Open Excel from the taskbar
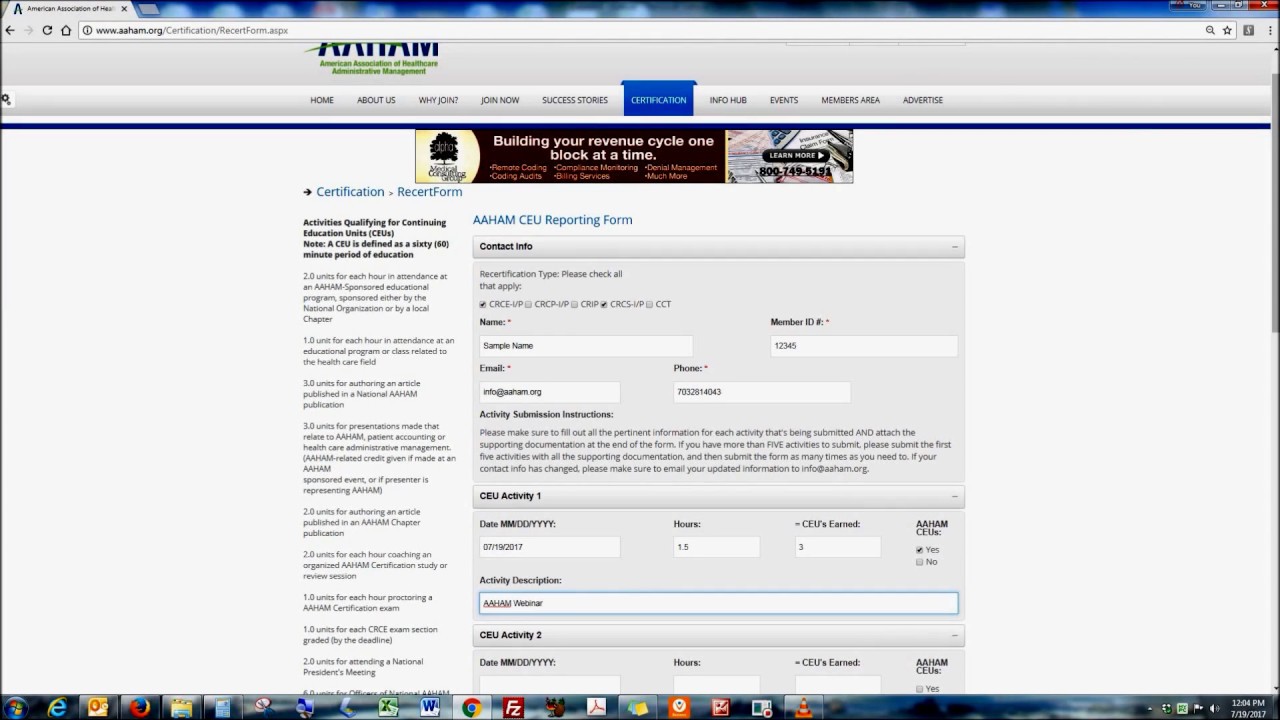The width and height of the screenshot is (1280, 720). [x=388, y=708]
